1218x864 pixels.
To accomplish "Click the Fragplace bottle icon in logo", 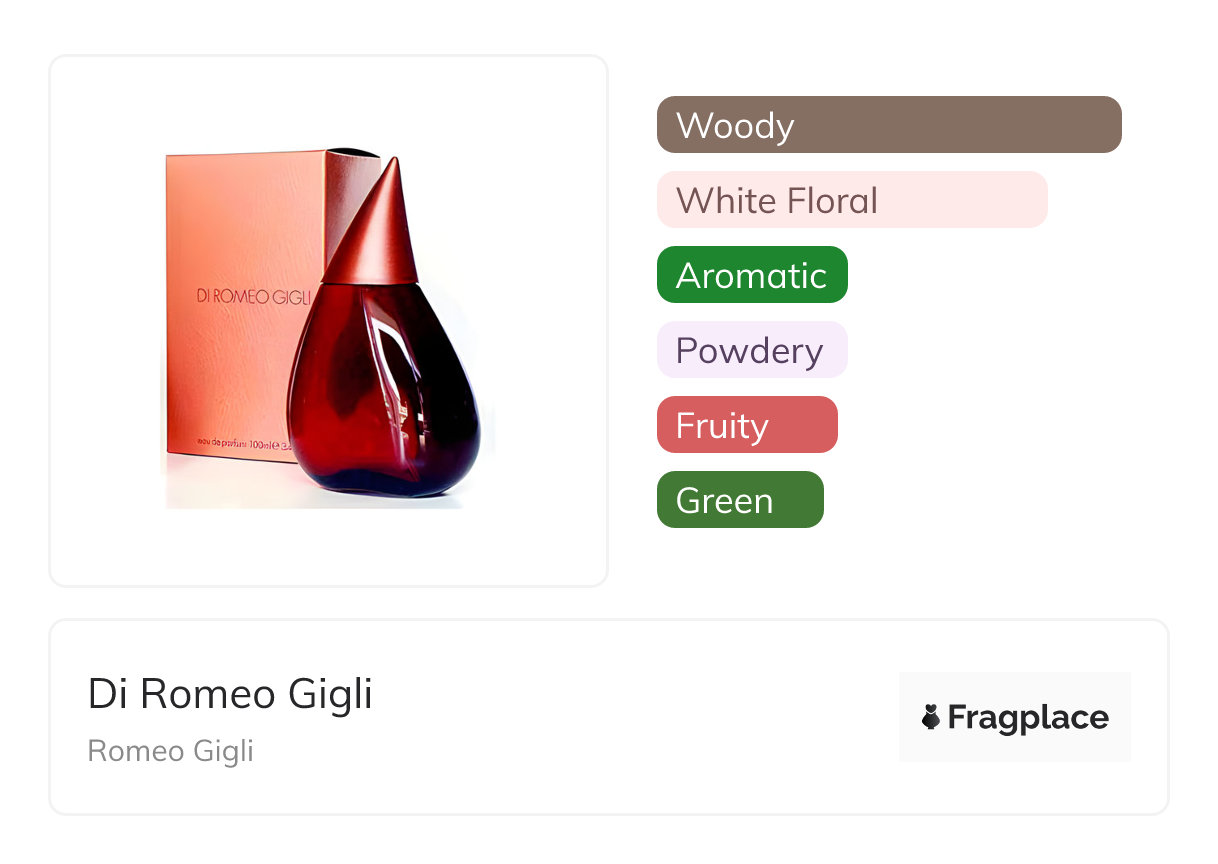I will pos(930,717).
